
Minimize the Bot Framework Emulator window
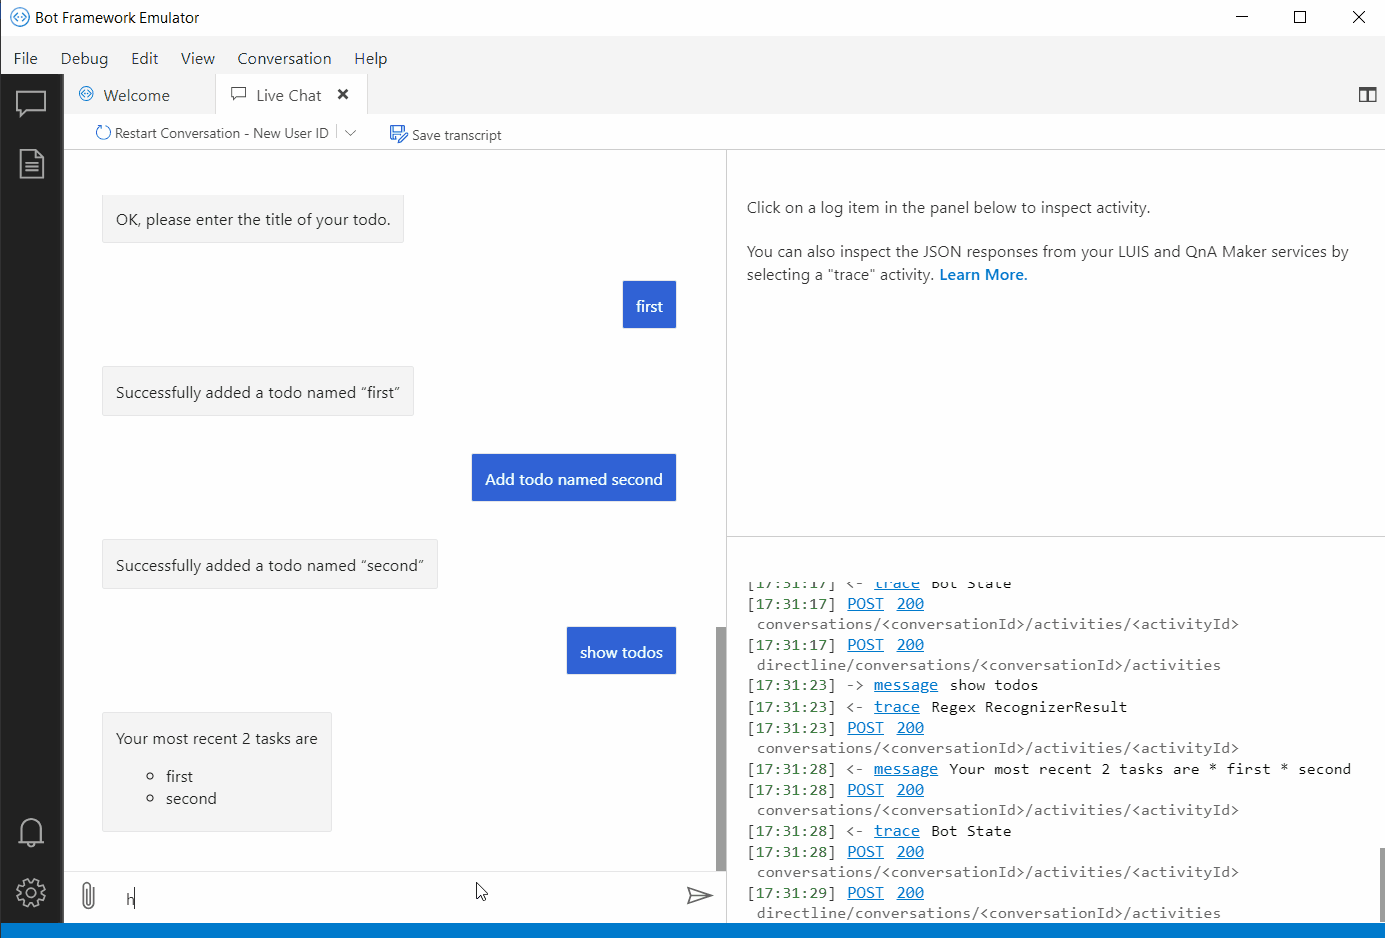click(x=1242, y=17)
